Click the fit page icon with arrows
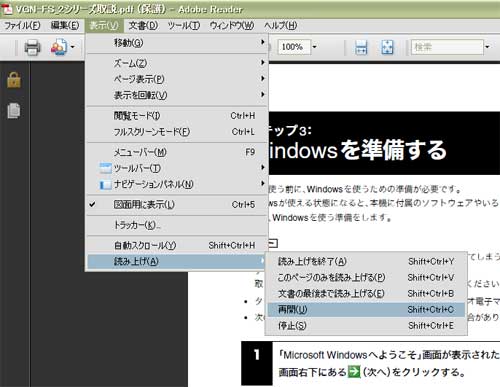Viewport: 500px width, 387px height. click(x=387, y=47)
